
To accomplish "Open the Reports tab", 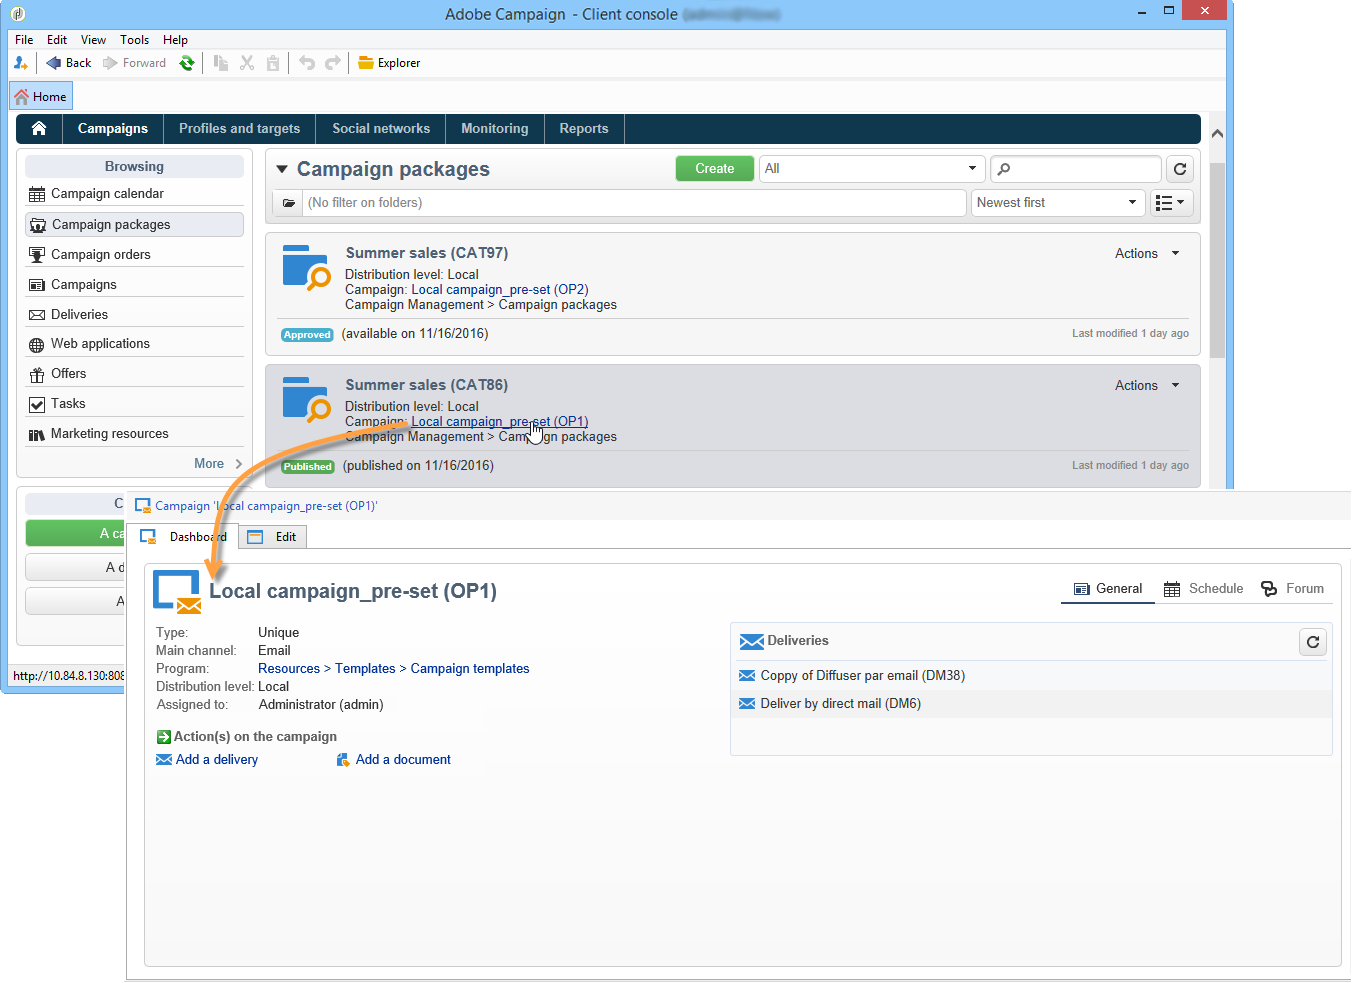I will 584,129.
